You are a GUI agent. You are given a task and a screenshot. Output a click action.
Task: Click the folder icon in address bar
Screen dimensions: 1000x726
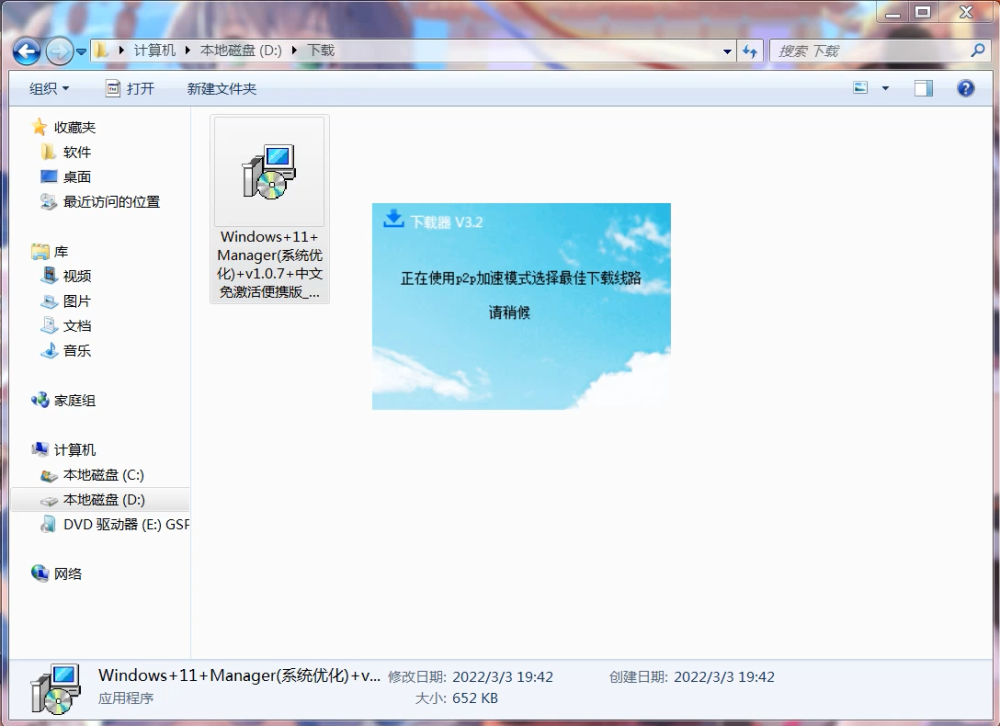tap(101, 50)
